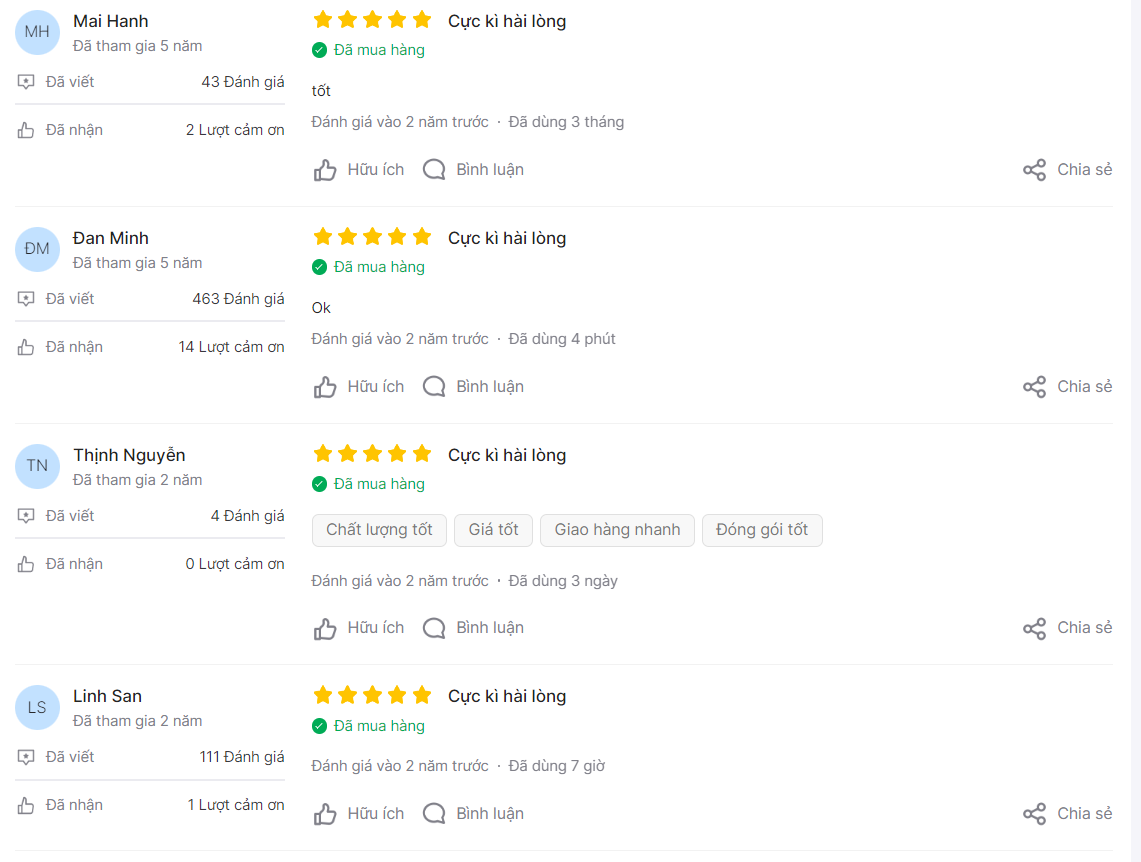Open Mai Hanh's MH avatar
Image resolution: width=1141 pixels, height=862 pixels.
(x=37, y=32)
